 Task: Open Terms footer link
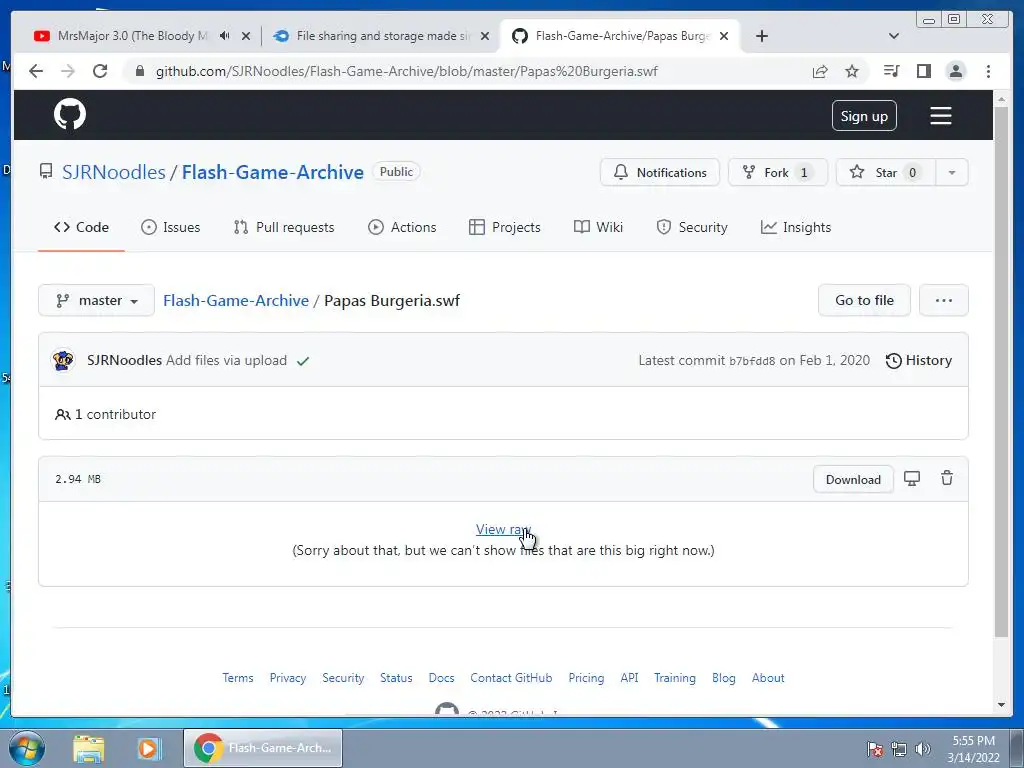click(x=238, y=678)
